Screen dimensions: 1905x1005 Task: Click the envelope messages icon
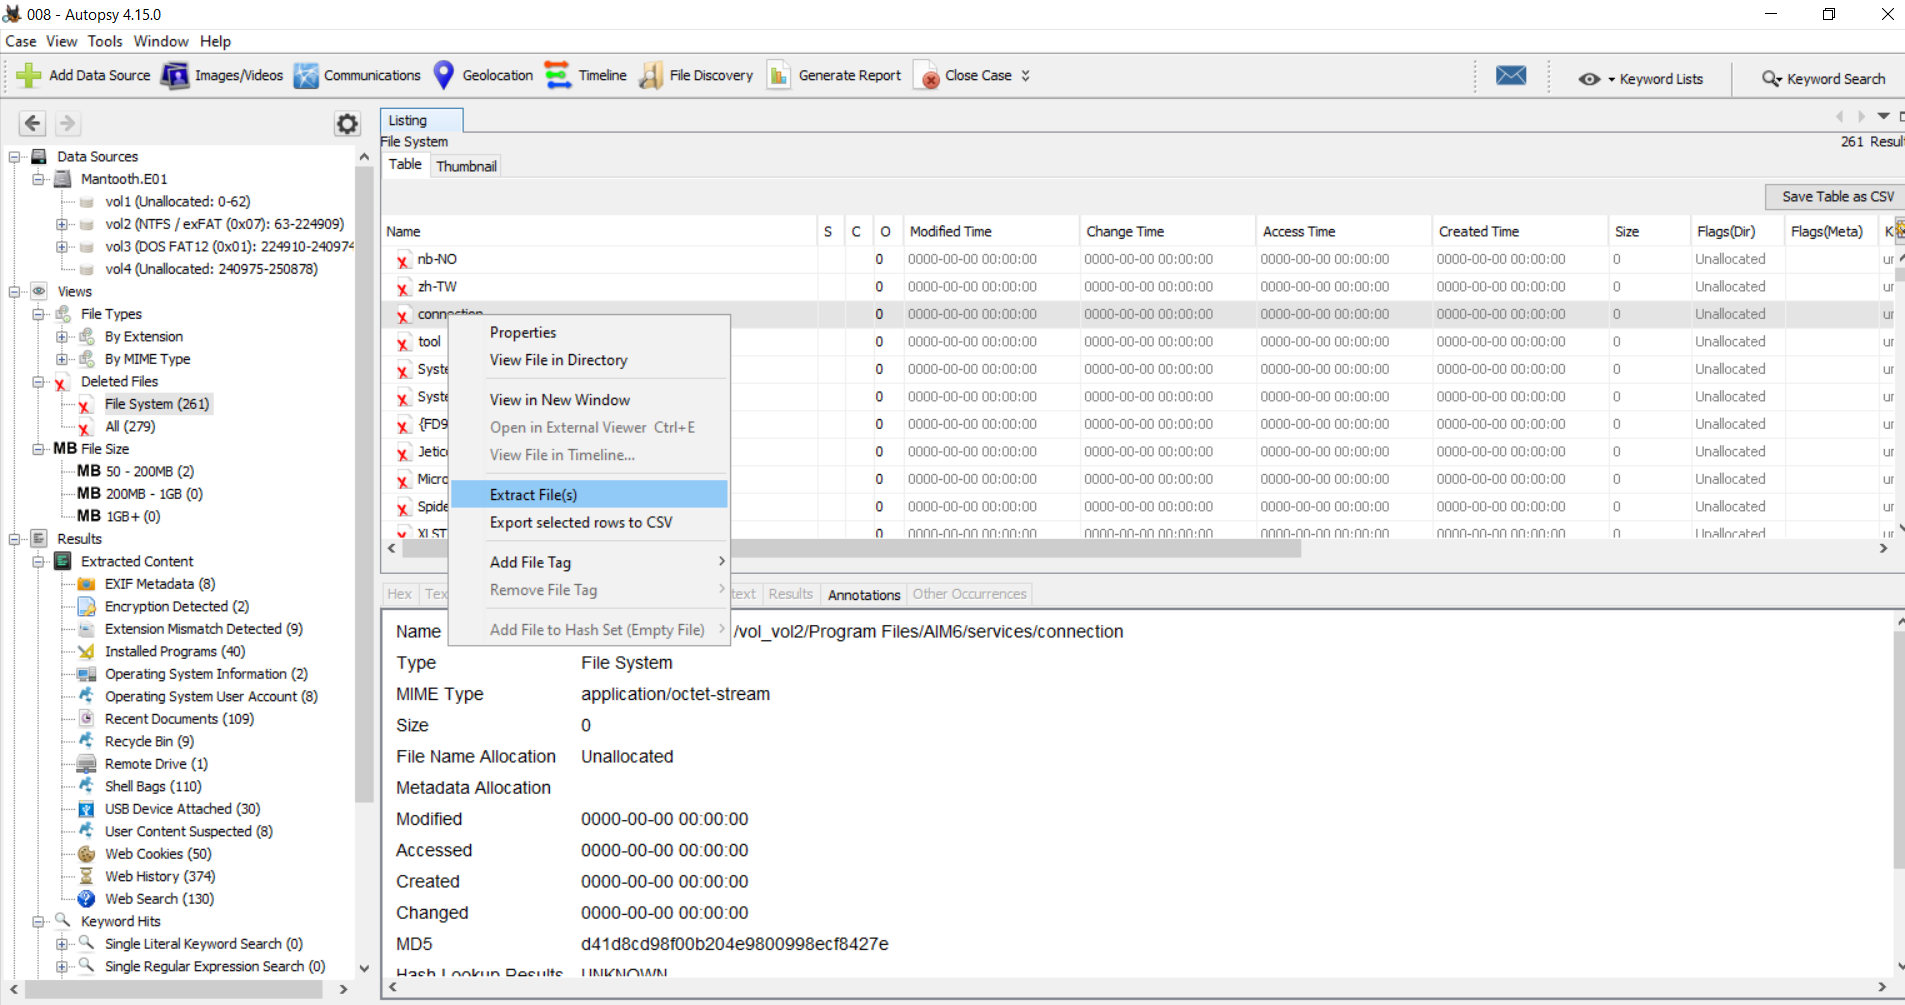[x=1511, y=76]
